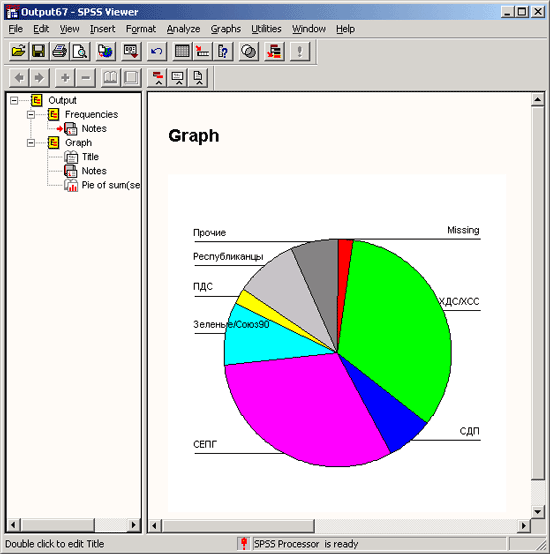This screenshot has width=550, height=554.
Task: Collapse the Frequencies tree branch
Action: coord(31,114)
